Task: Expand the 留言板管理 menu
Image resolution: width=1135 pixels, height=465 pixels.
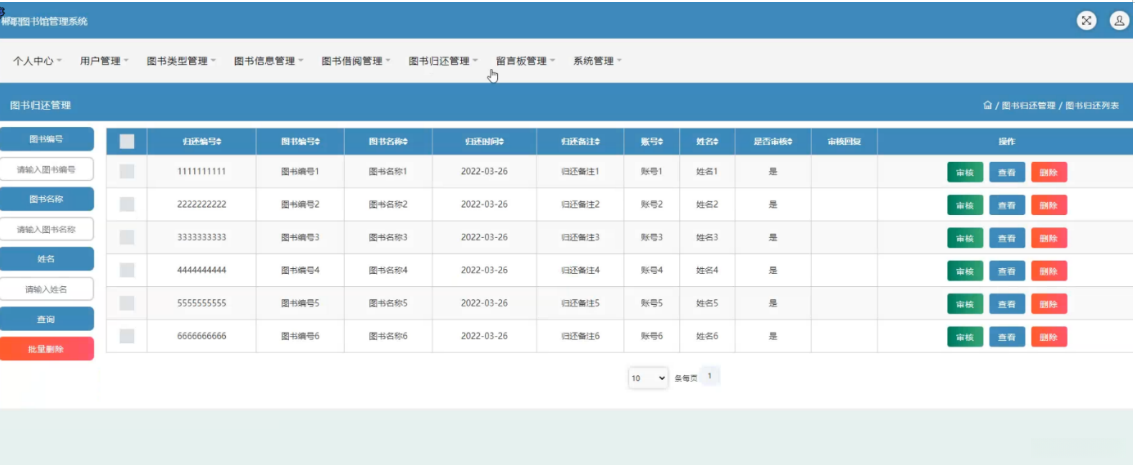Action: click(x=526, y=61)
